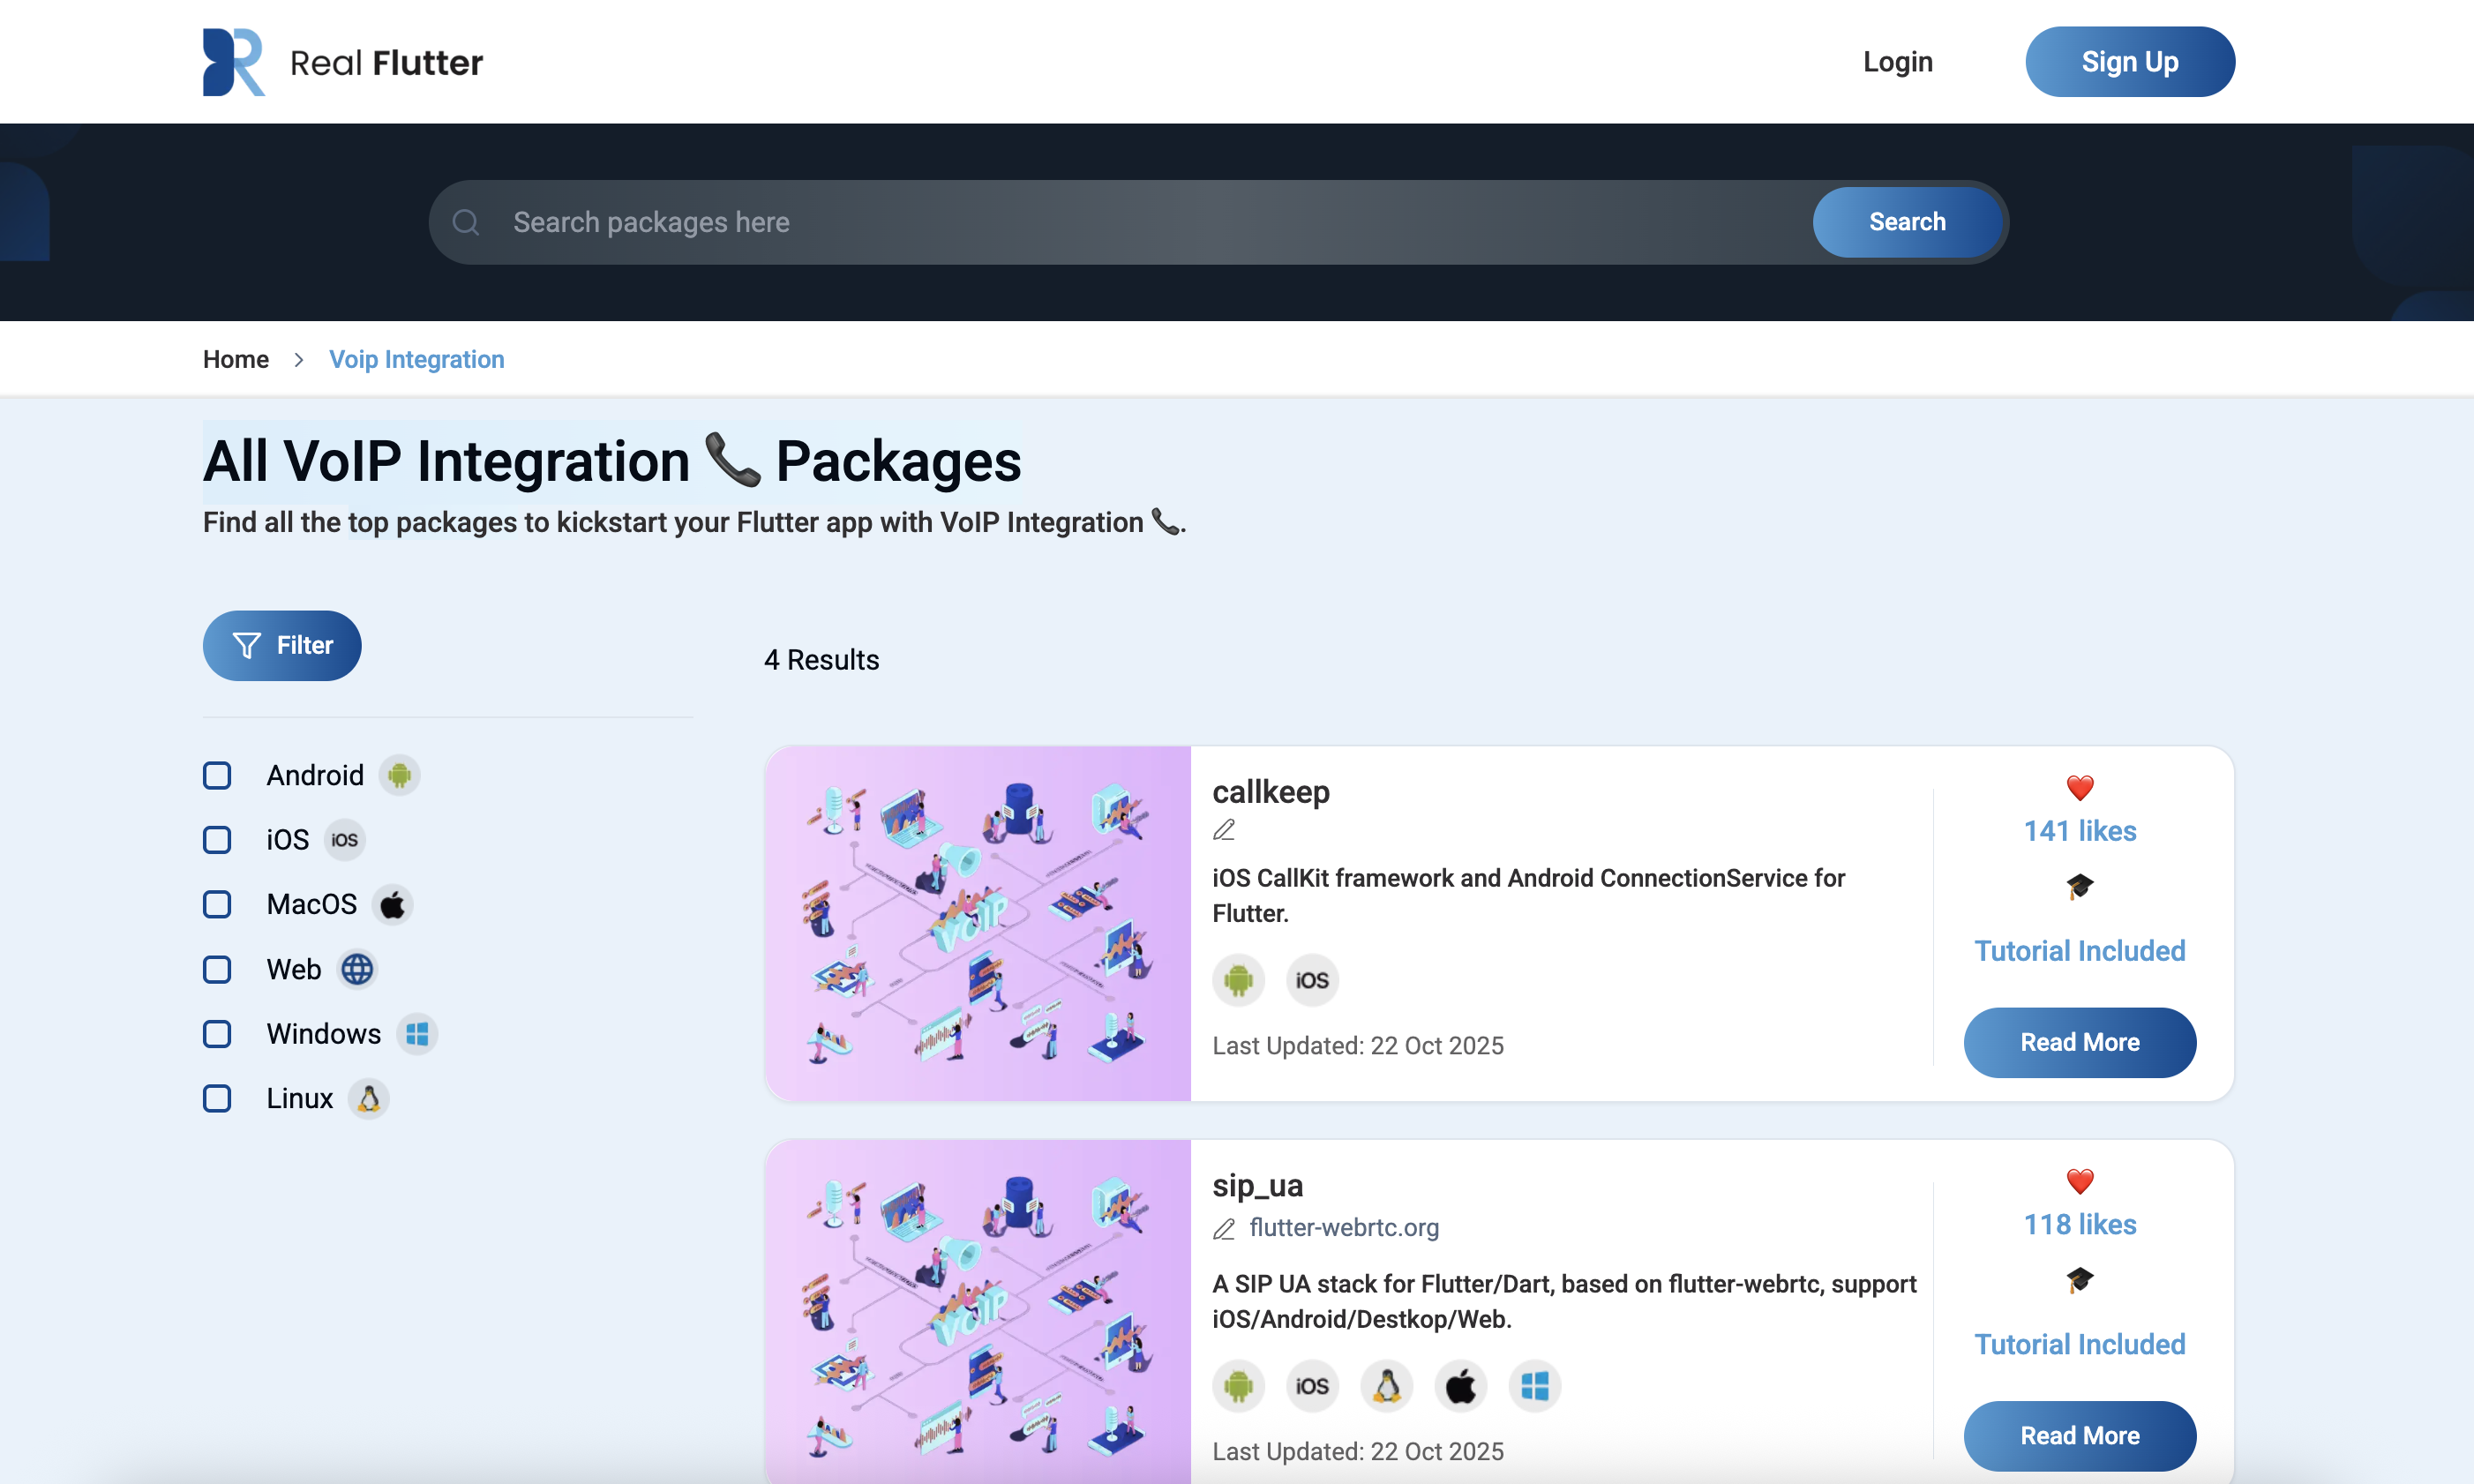The height and width of the screenshot is (1484, 2474).
Task: Click the Linux penguin icon on sip_ua card
Action: click(x=1386, y=1386)
